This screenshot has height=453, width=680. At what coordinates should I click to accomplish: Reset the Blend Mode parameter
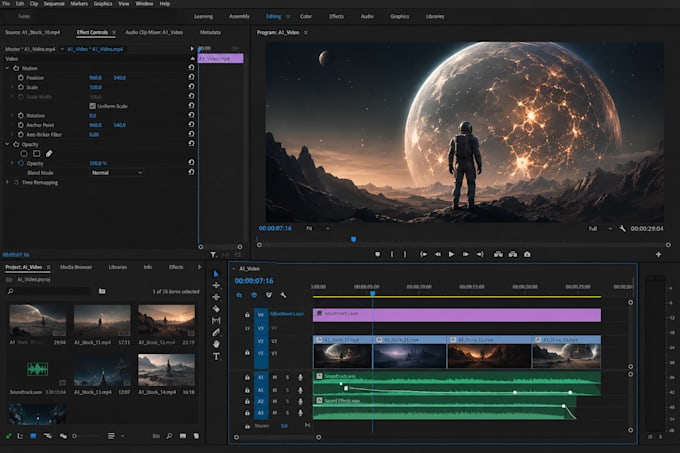191,172
